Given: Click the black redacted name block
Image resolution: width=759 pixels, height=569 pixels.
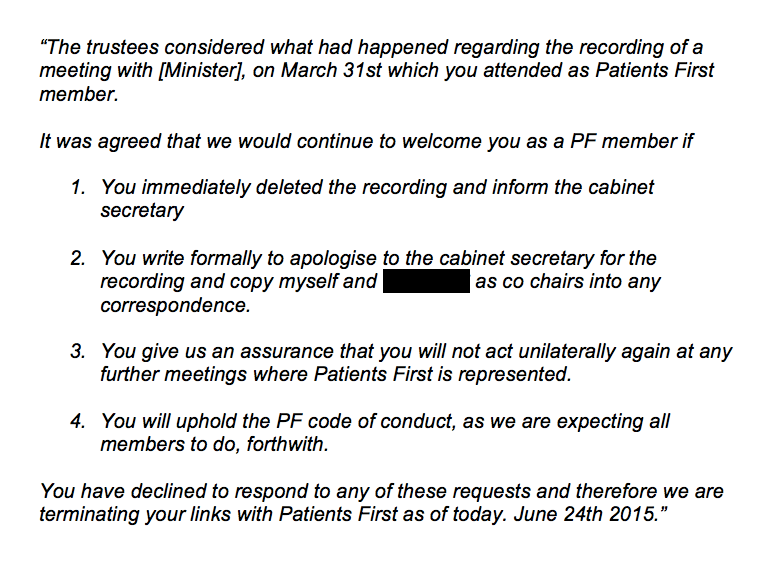Looking at the screenshot, I should (427, 281).
